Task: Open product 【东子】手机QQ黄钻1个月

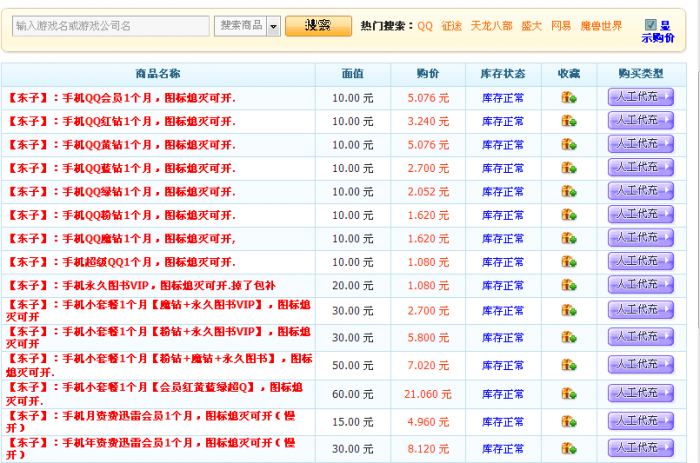Action: click(x=121, y=145)
